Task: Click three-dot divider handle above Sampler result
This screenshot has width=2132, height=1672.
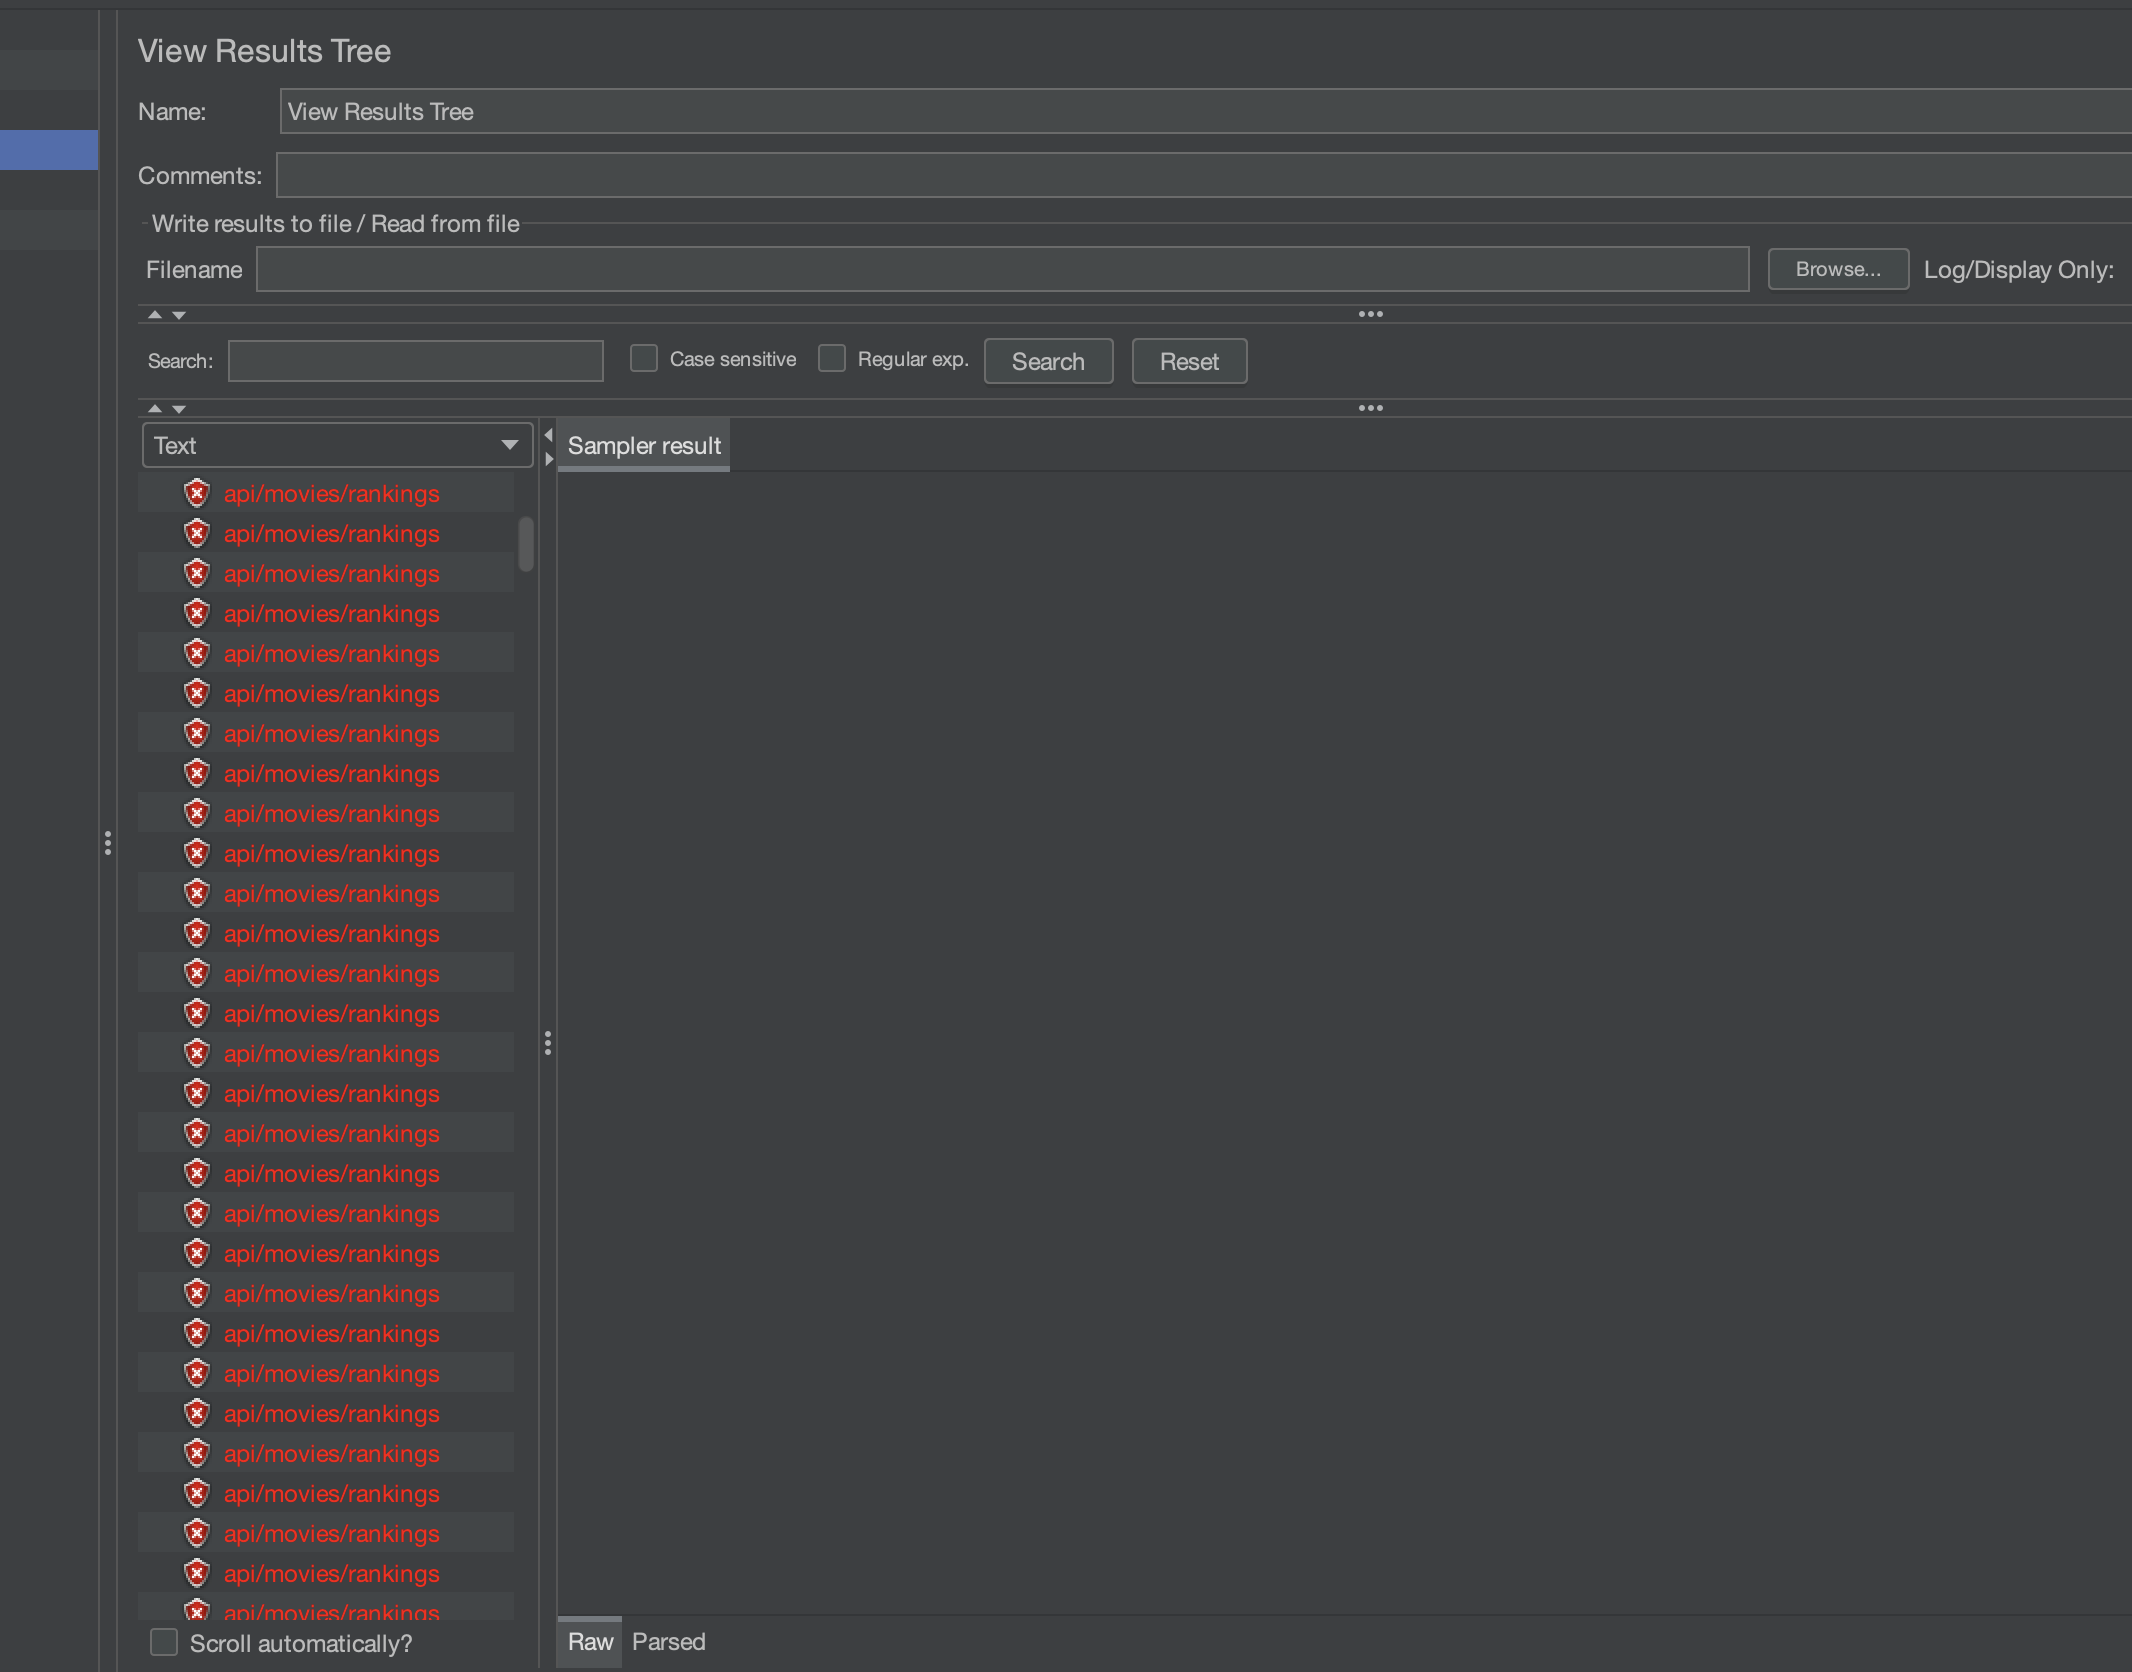Action: (x=1370, y=408)
